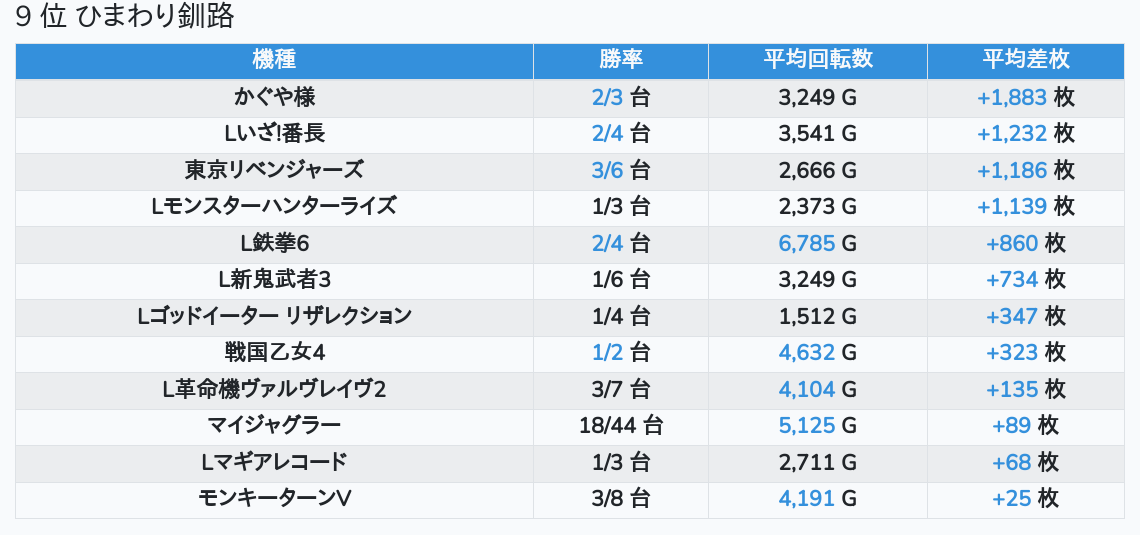Viewport: 1140px width, 535px height.
Task: Select the モンキーターンV machine name
Action: click(x=274, y=498)
